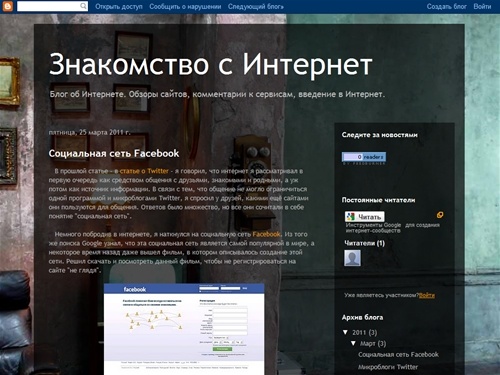Click the search magnifier icon in navbar
The width and height of the screenshot is (500, 375).
[x=83, y=6]
